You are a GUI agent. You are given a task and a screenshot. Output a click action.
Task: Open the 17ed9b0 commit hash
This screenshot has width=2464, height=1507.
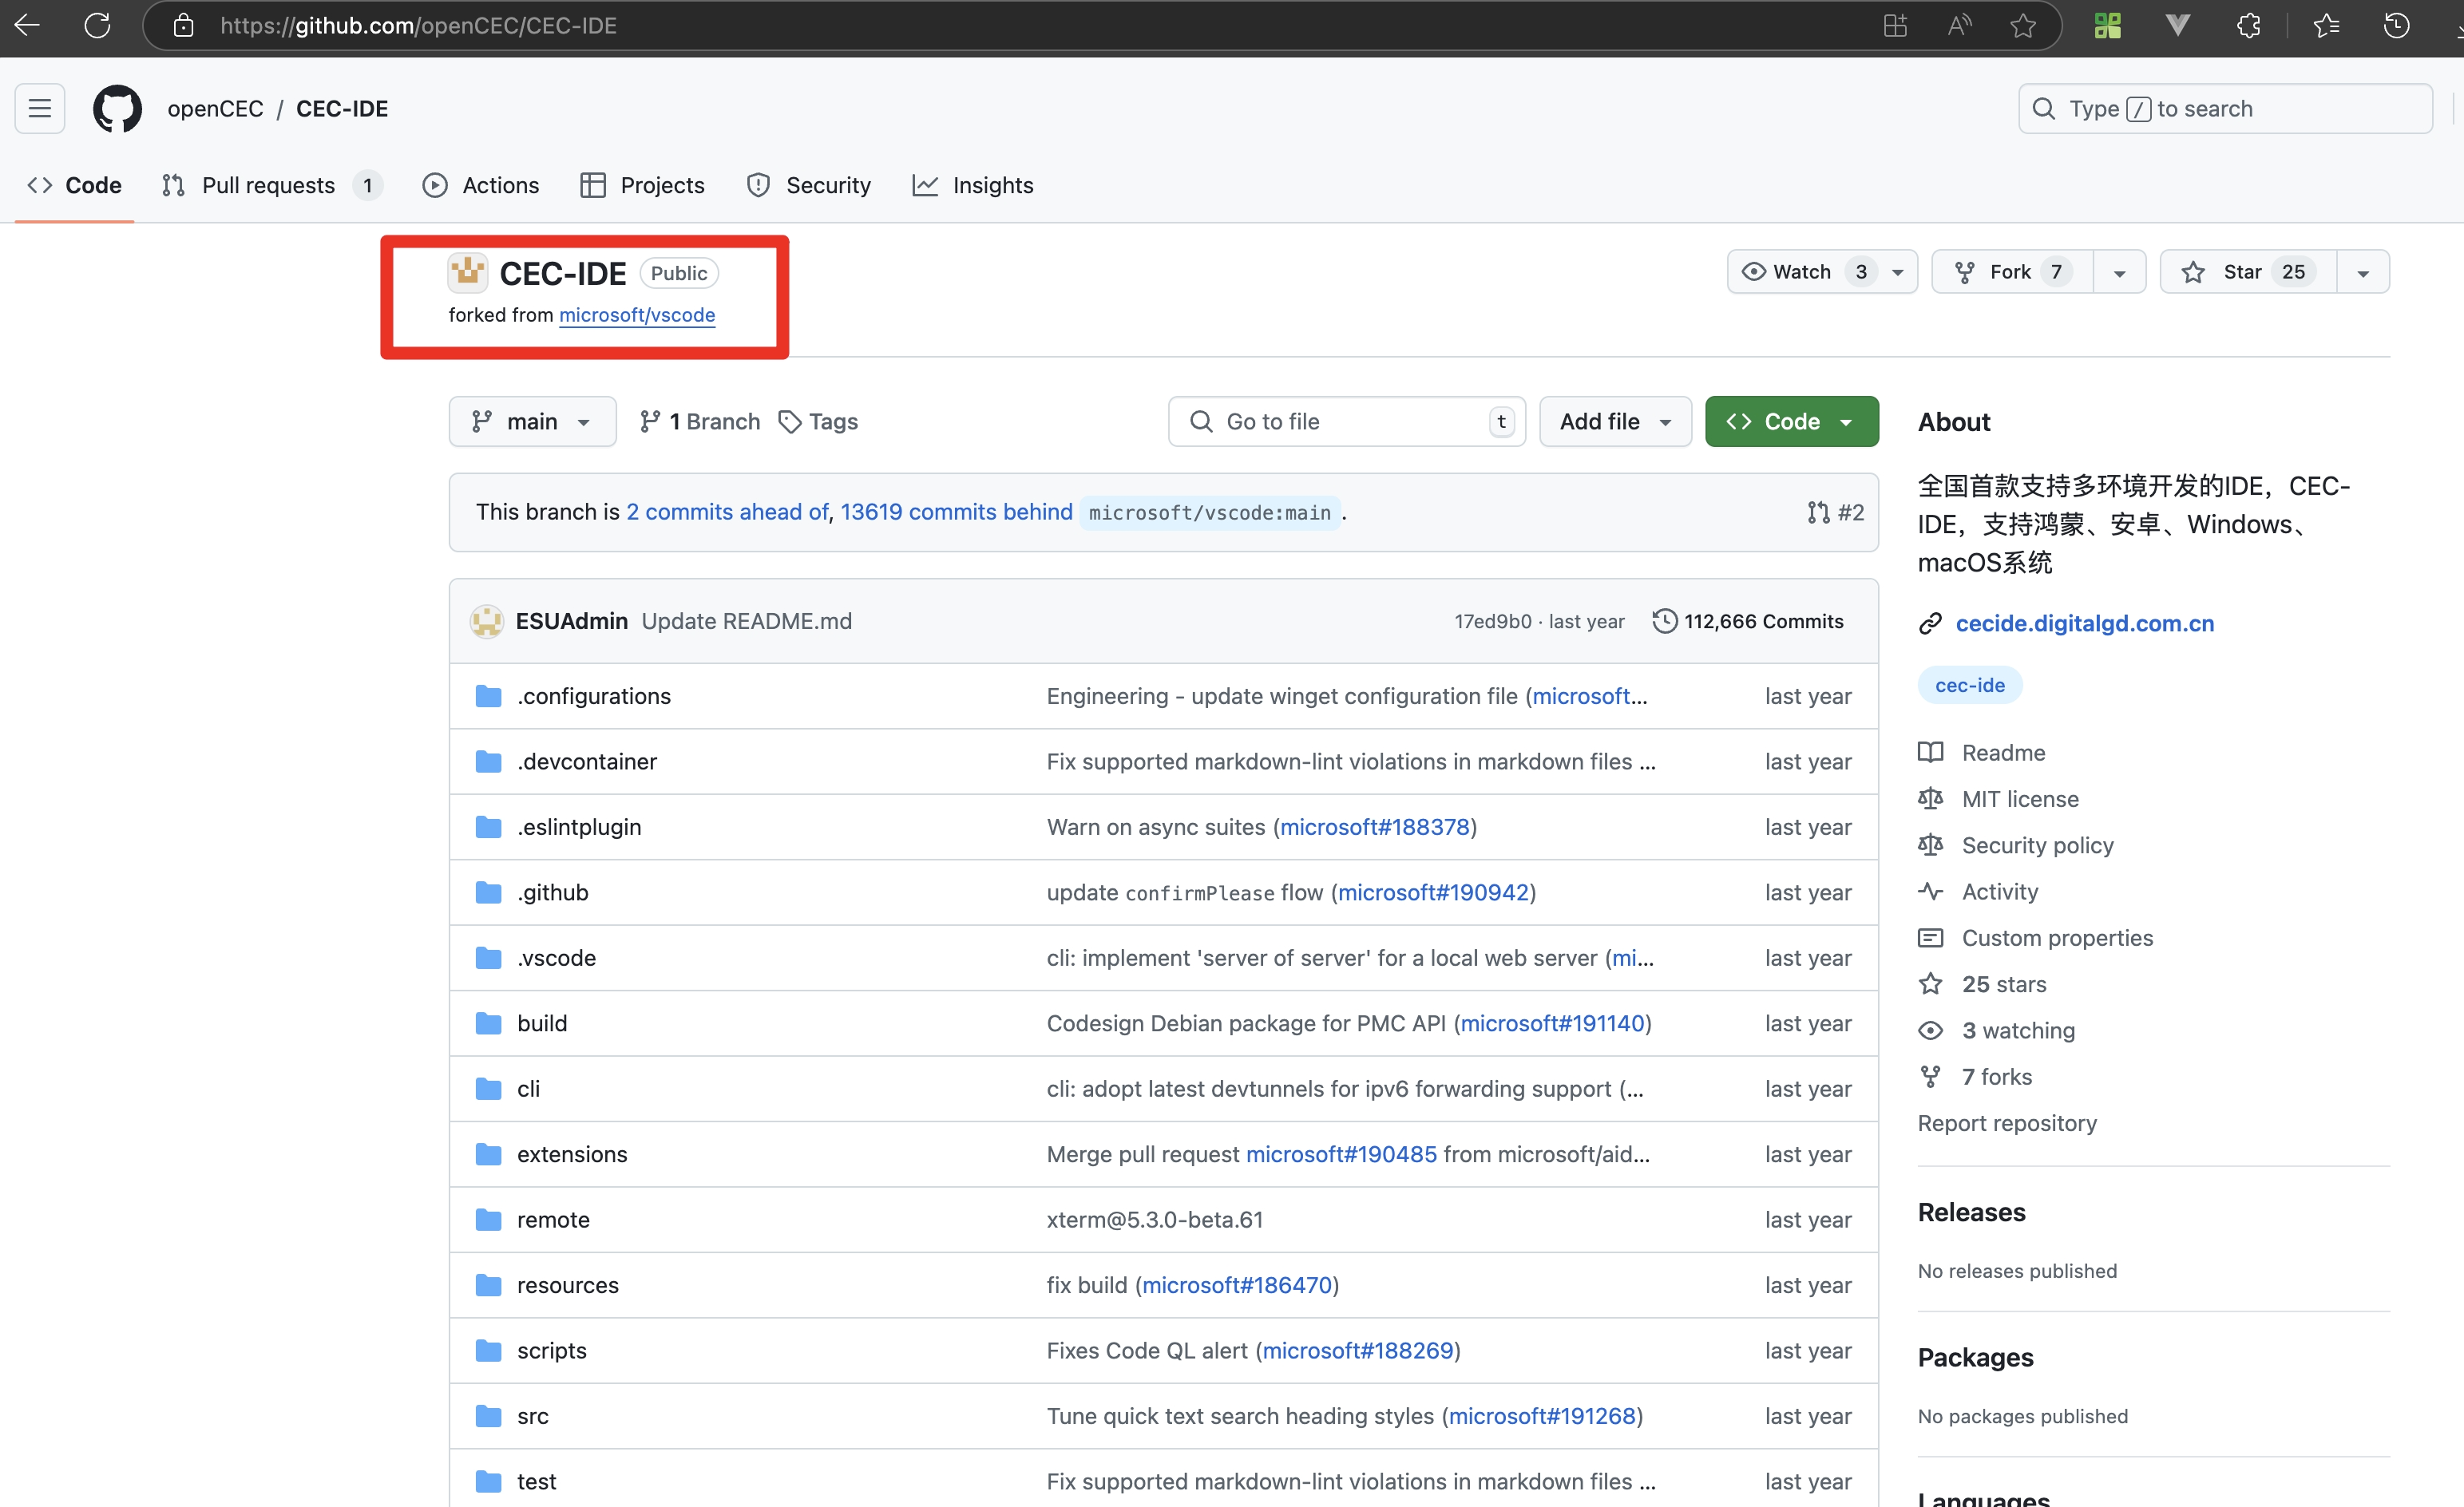(1492, 621)
